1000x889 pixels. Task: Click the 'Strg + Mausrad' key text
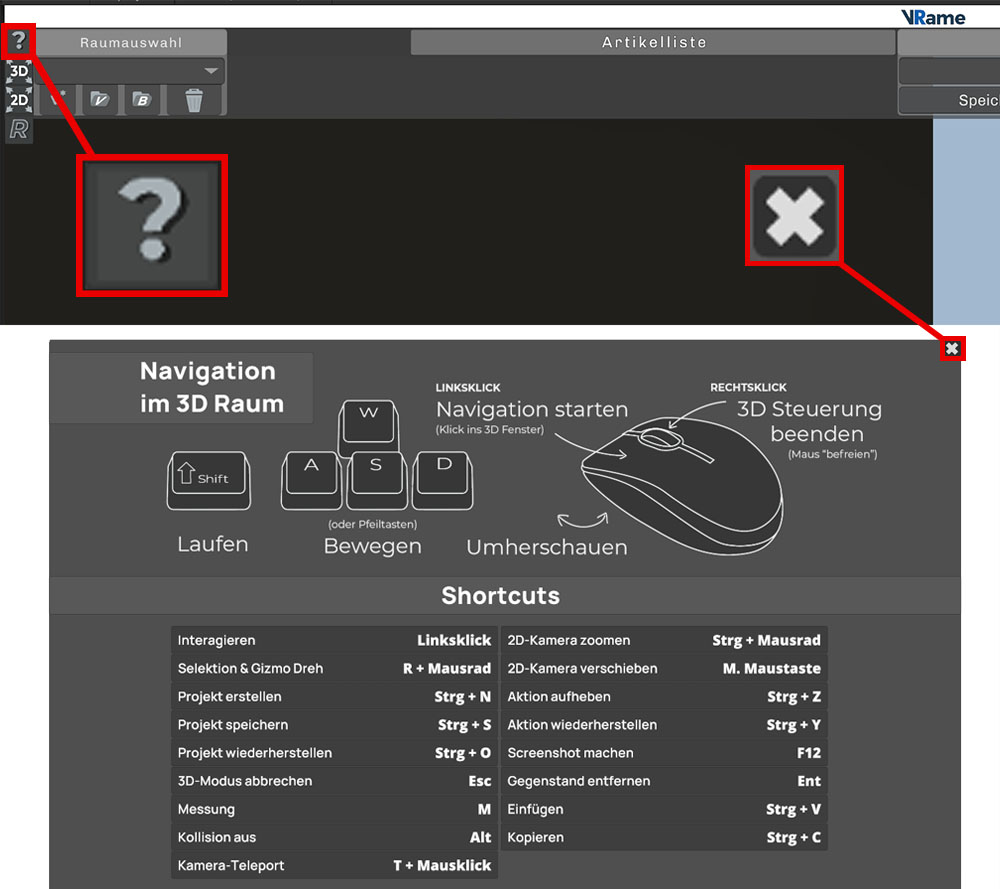(767, 640)
